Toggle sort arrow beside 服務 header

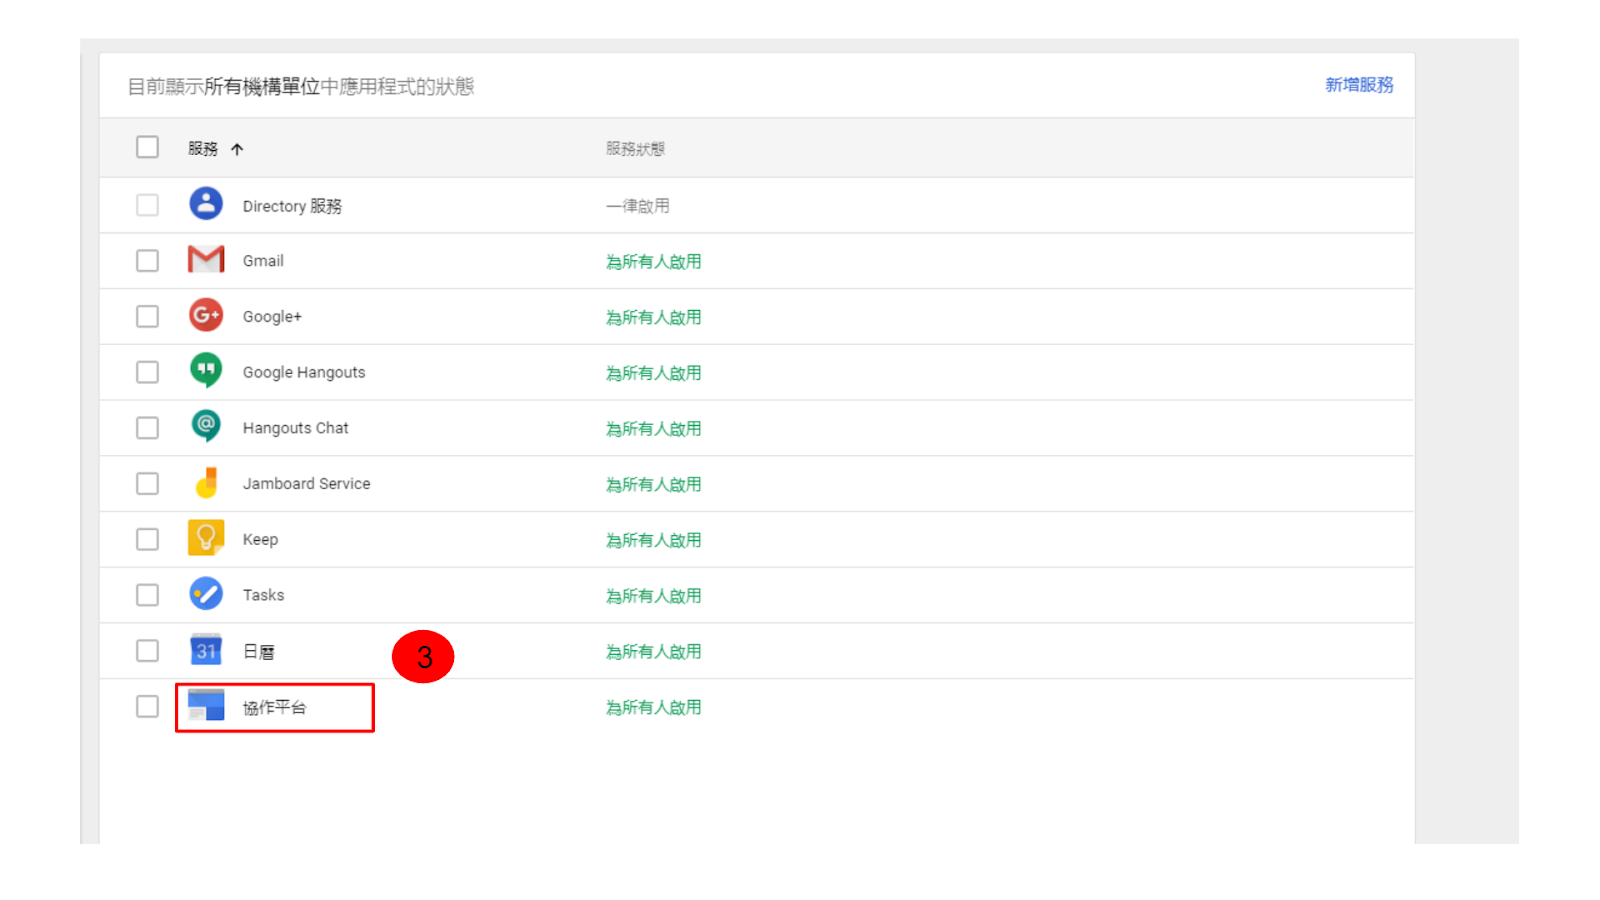click(x=237, y=149)
